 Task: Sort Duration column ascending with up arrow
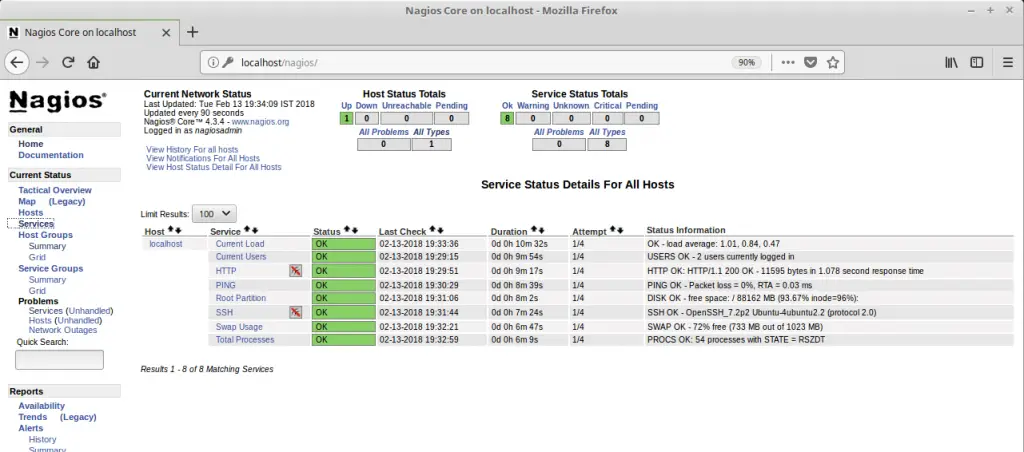click(x=534, y=230)
